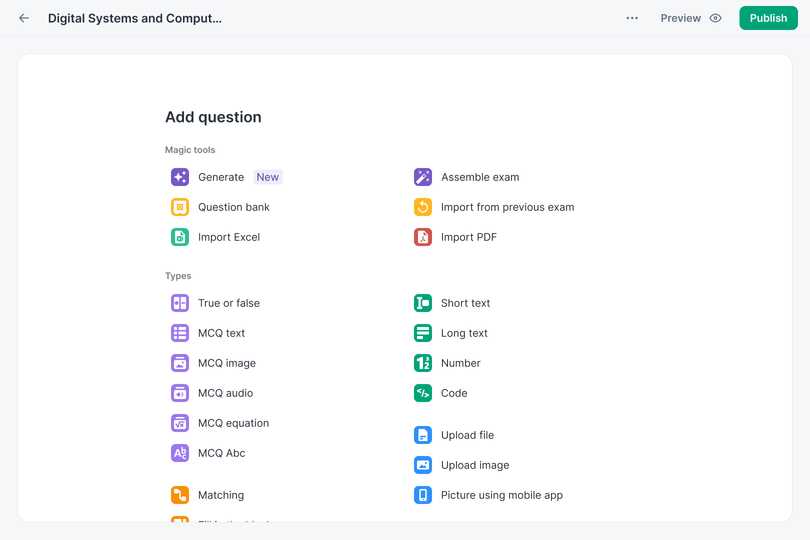Go back using the left arrow
This screenshot has height=540, width=810.
point(24,18)
